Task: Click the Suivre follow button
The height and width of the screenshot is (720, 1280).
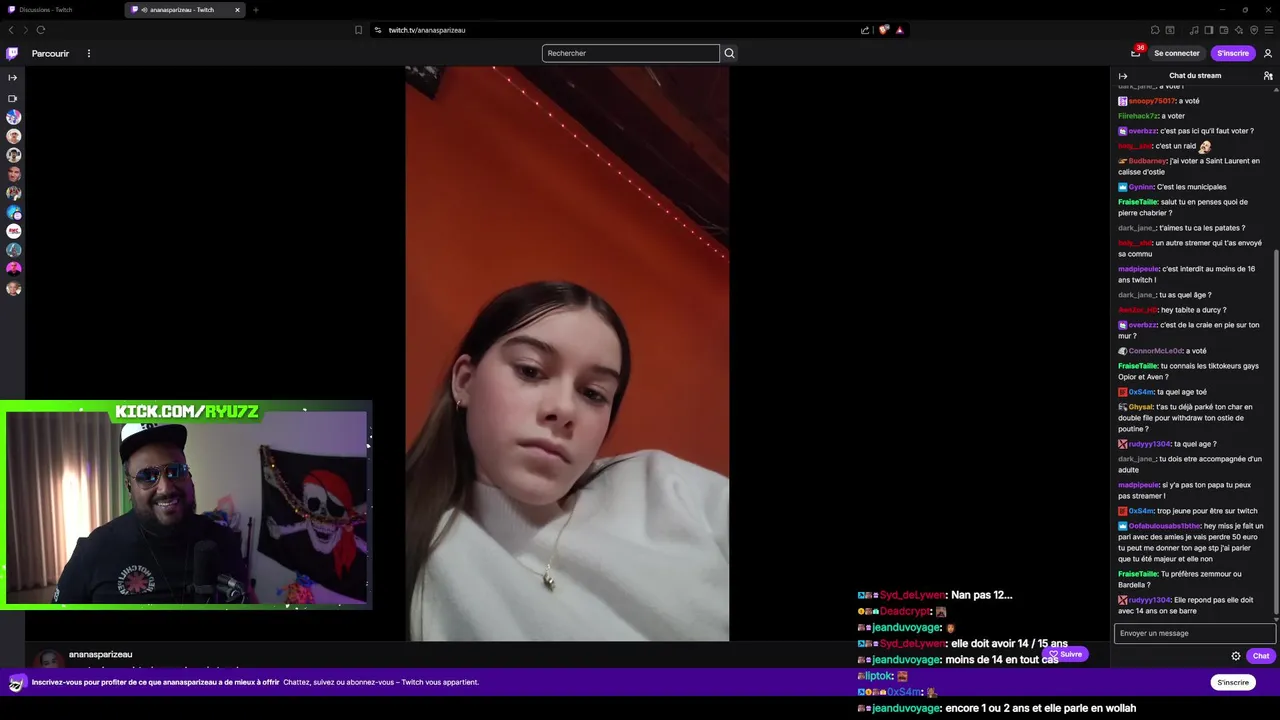Action: (x=1066, y=654)
